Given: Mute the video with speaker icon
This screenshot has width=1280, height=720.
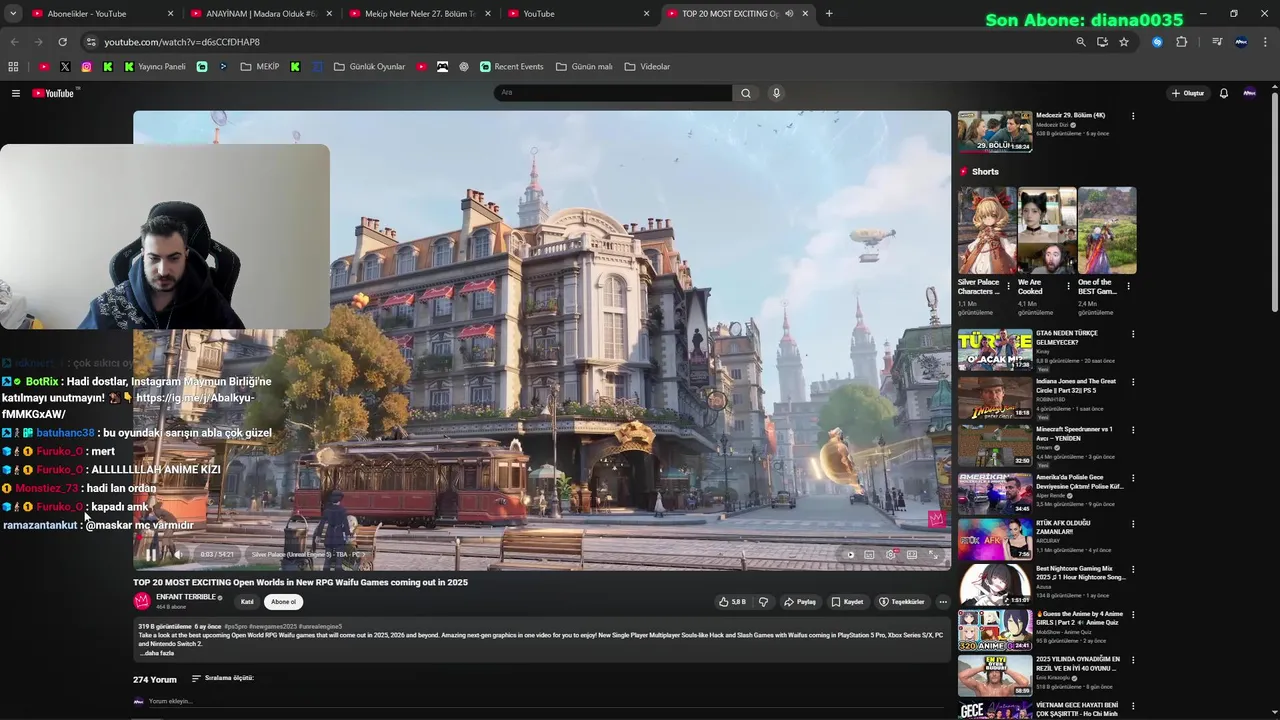Looking at the screenshot, I should point(178,554).
